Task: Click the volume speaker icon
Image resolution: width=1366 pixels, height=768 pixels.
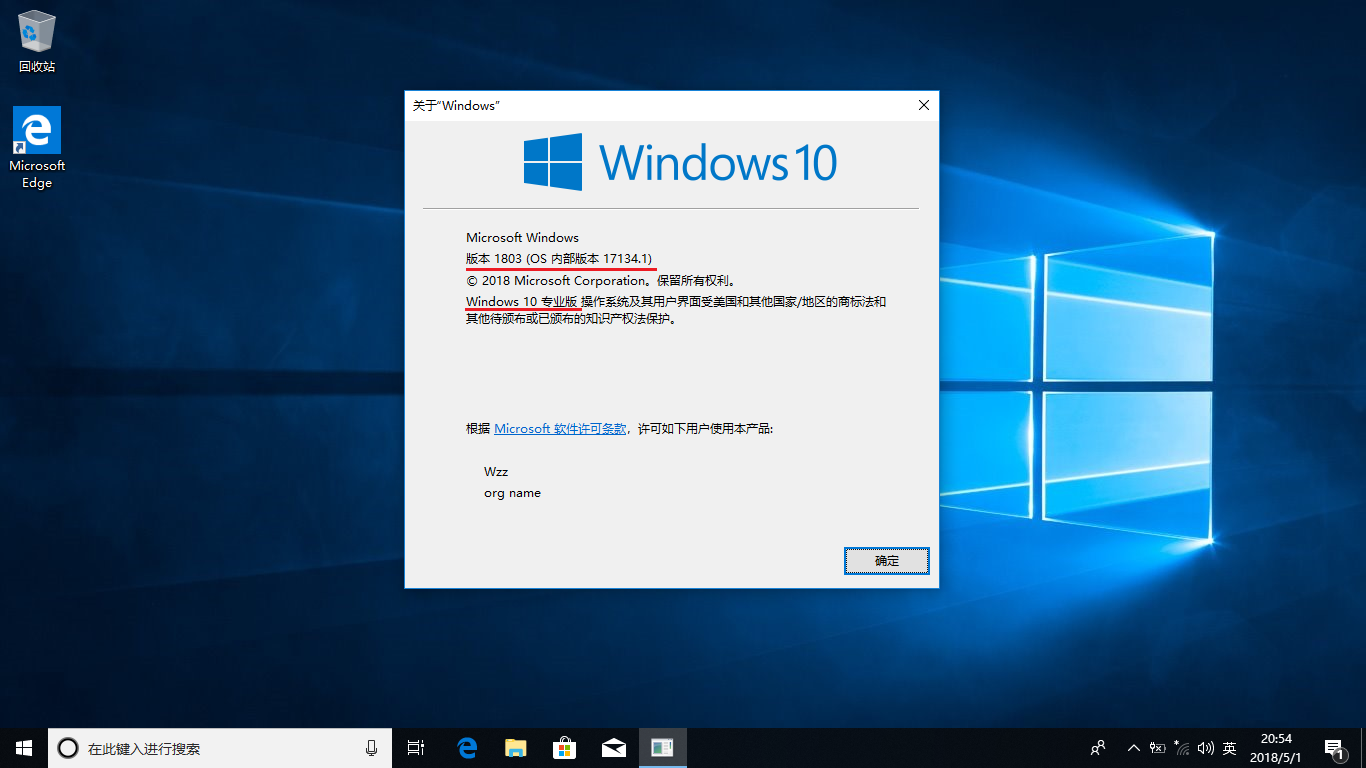Action: click(x=1205, y=748)
